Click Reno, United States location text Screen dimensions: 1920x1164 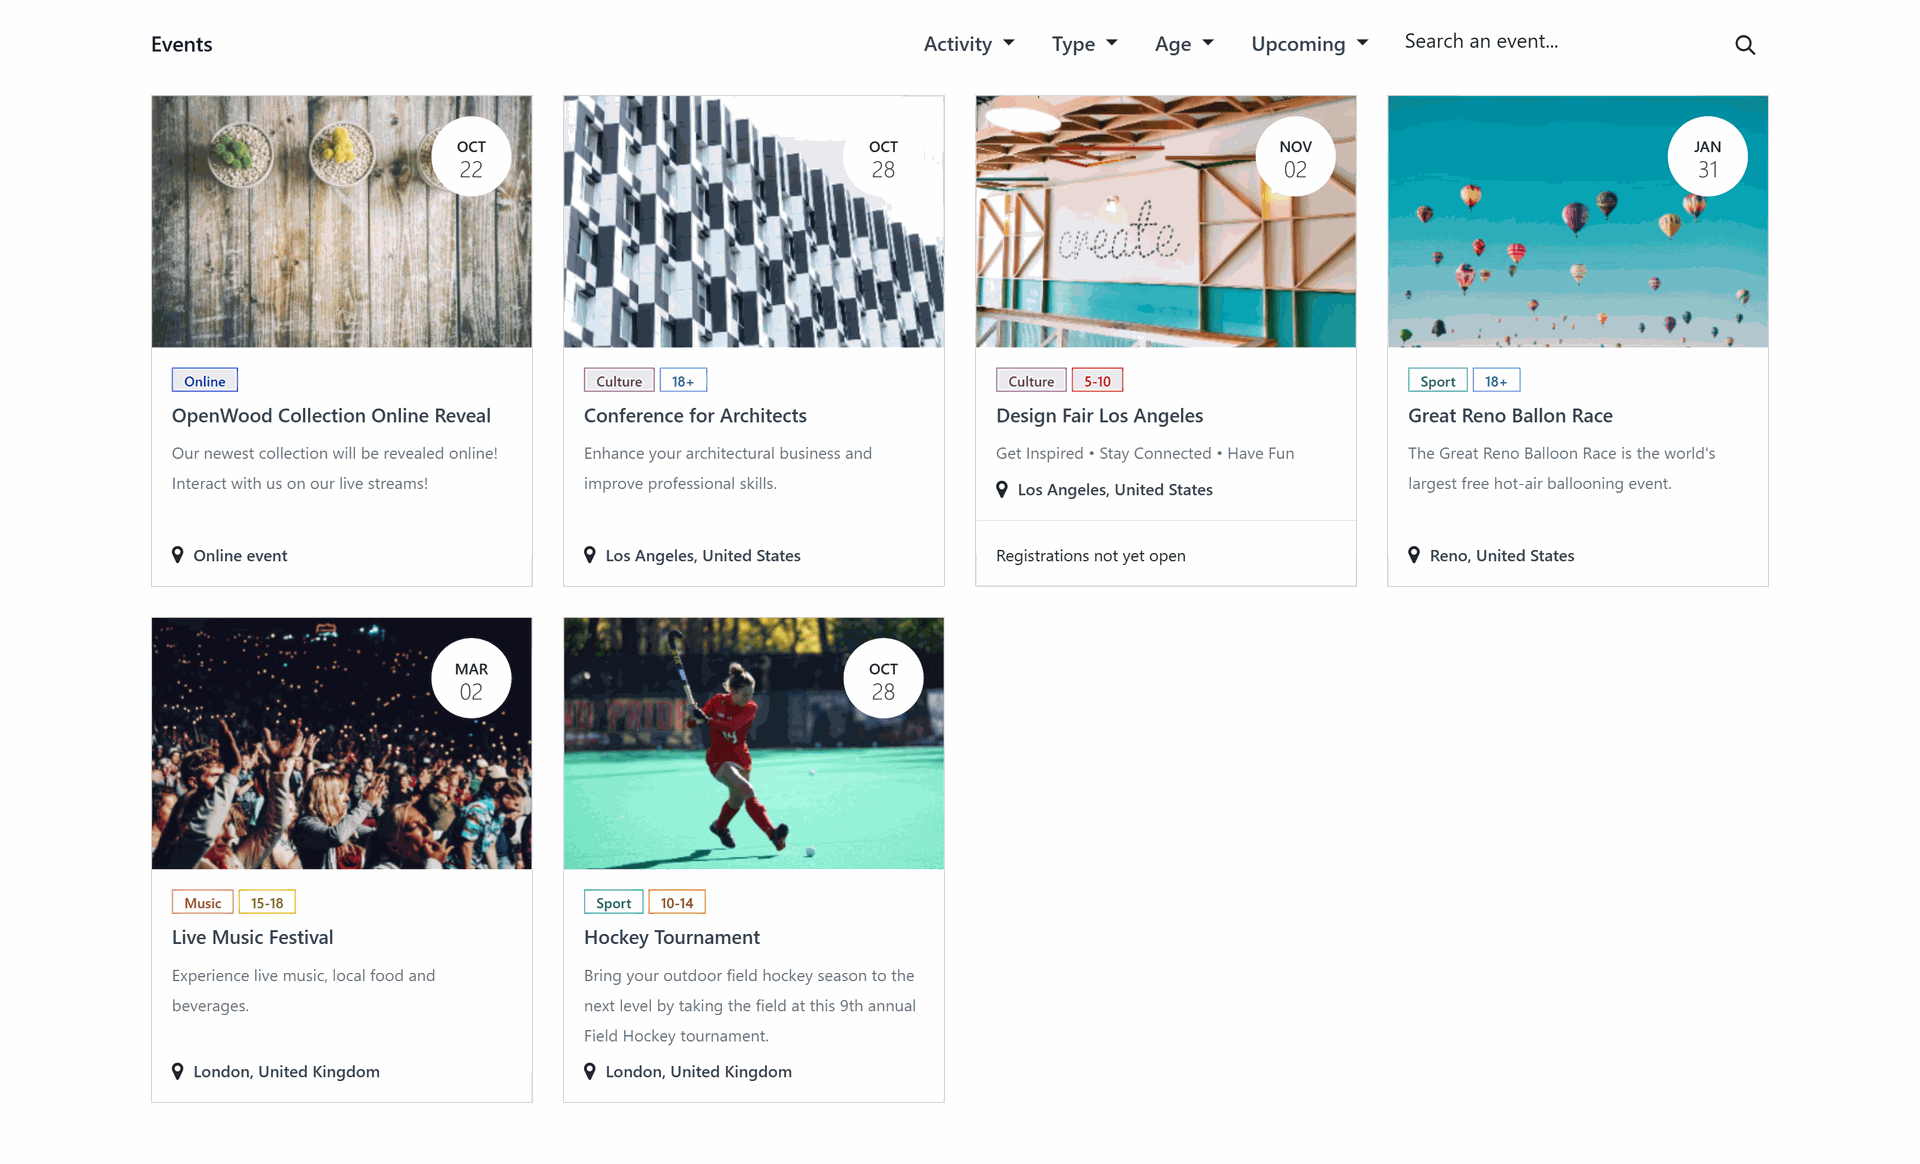1502,555
